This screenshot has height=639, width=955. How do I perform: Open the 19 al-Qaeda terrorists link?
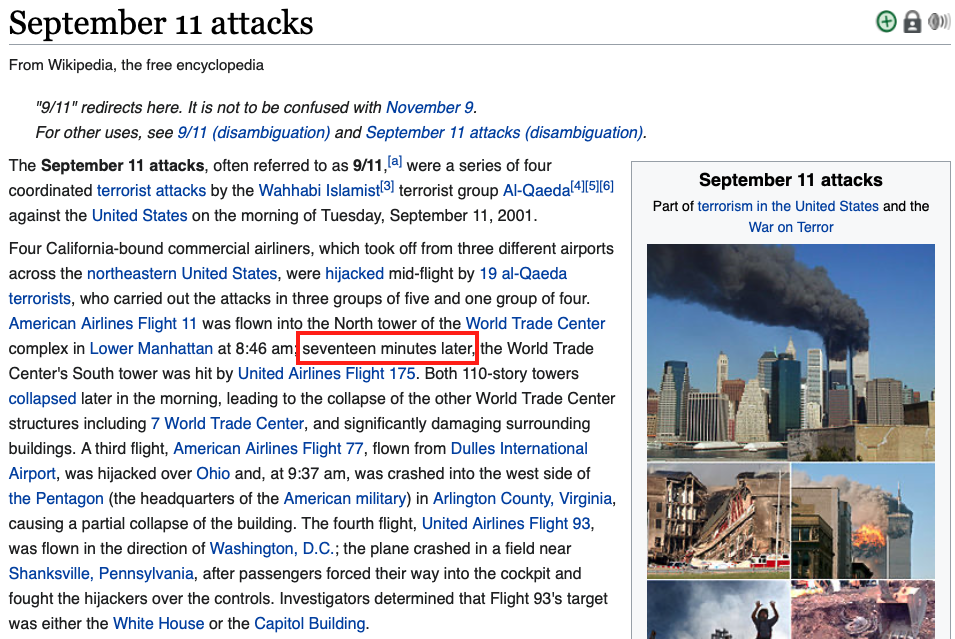(x=523, y=274)
